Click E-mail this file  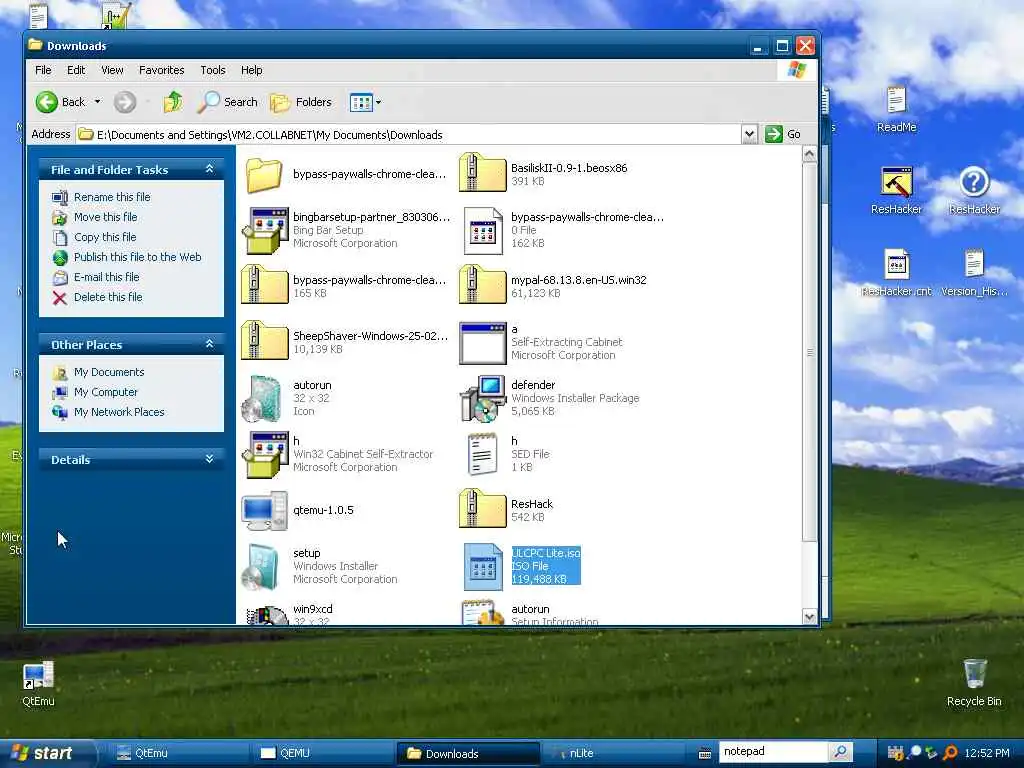[x=106, y=277]
